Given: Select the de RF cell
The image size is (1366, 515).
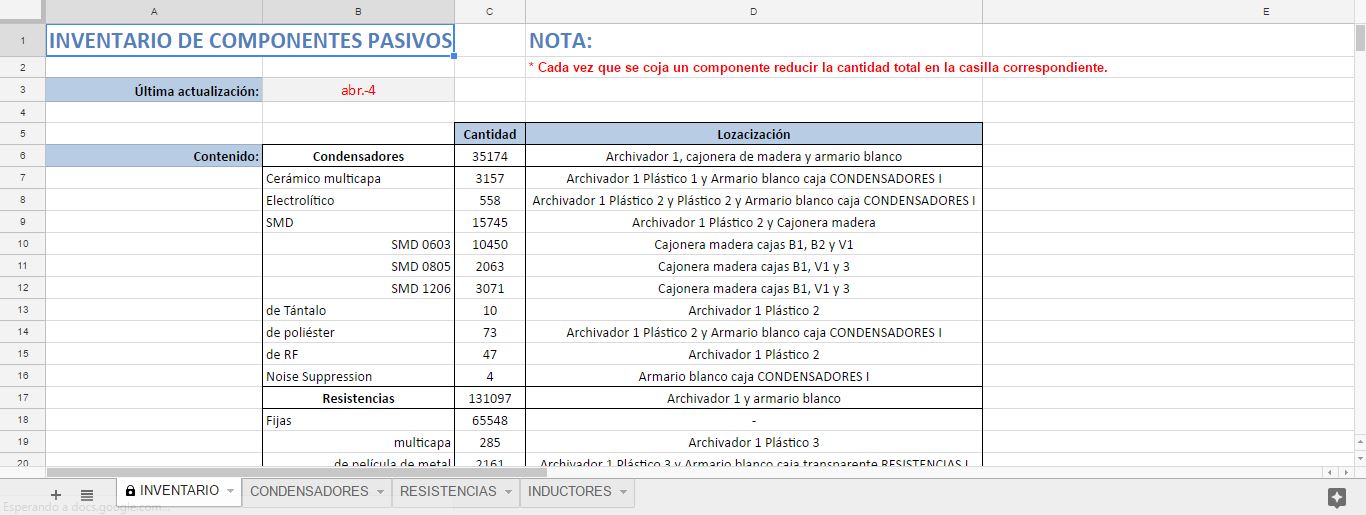Looking at the screenshot, I should 358,354.
